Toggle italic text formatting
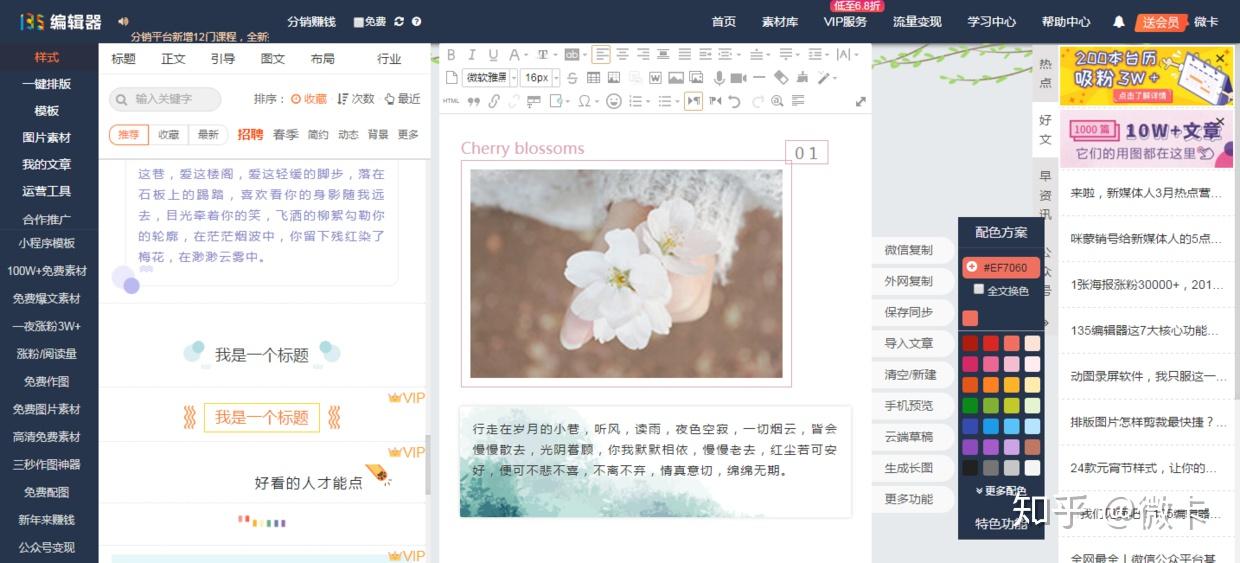This screenshot has width=1240, height=563. point(472,55)
